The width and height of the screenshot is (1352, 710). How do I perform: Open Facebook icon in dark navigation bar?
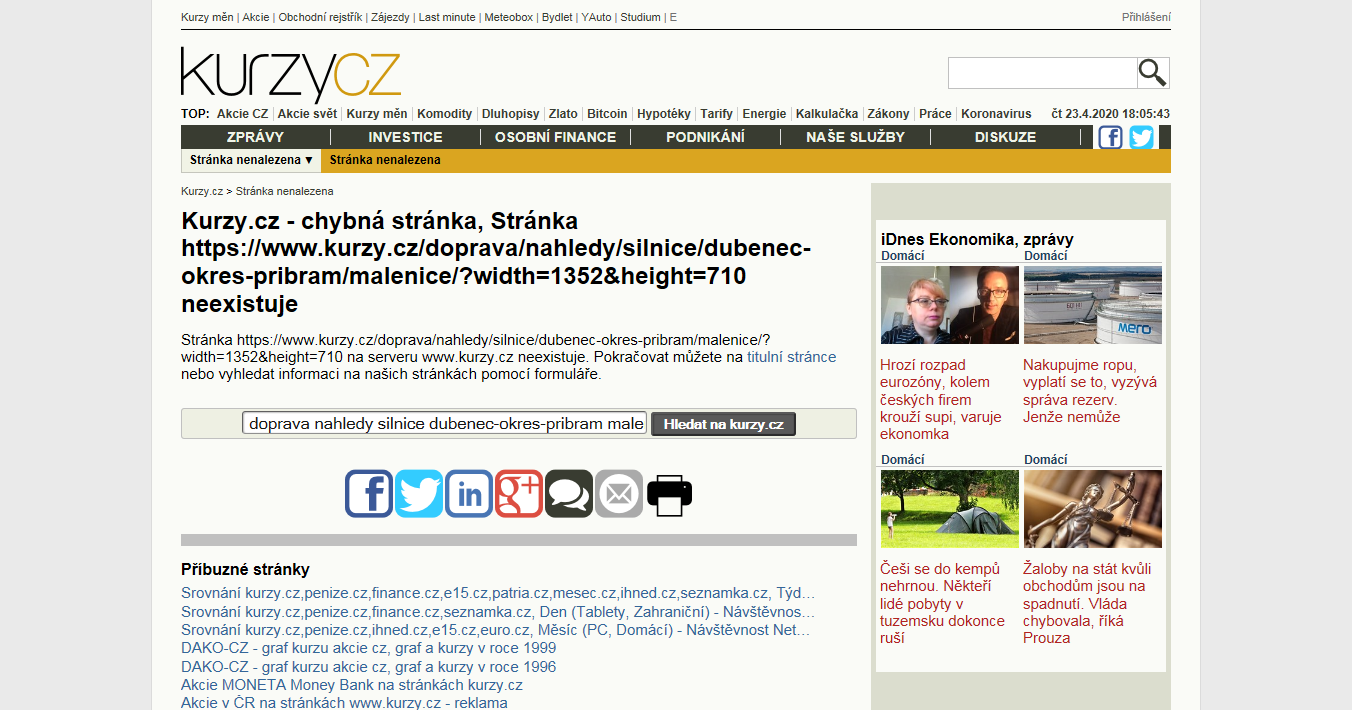[1110, 137]
